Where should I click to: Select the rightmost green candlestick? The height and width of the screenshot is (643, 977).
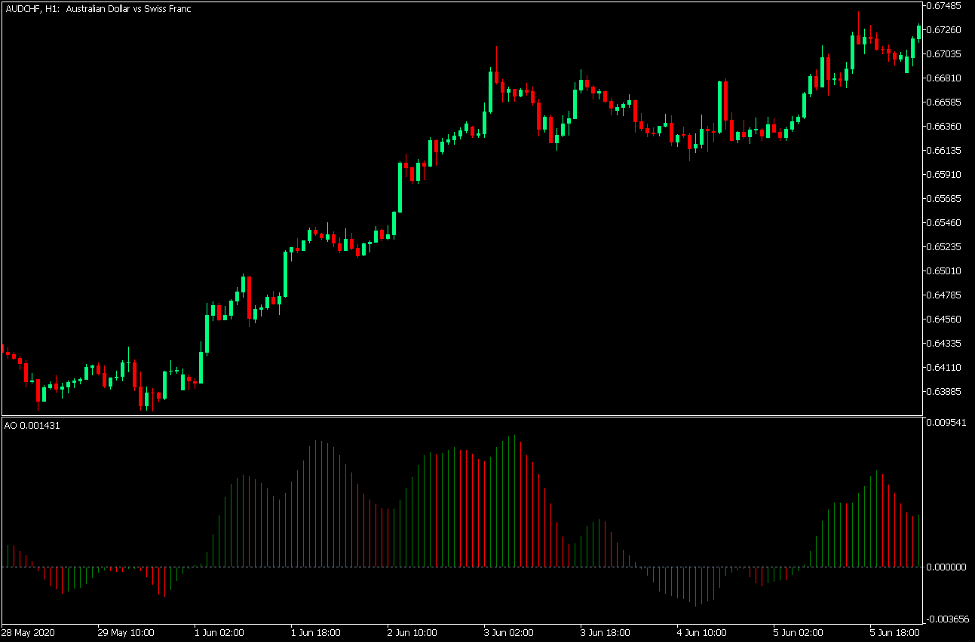[x=921, y=35]
